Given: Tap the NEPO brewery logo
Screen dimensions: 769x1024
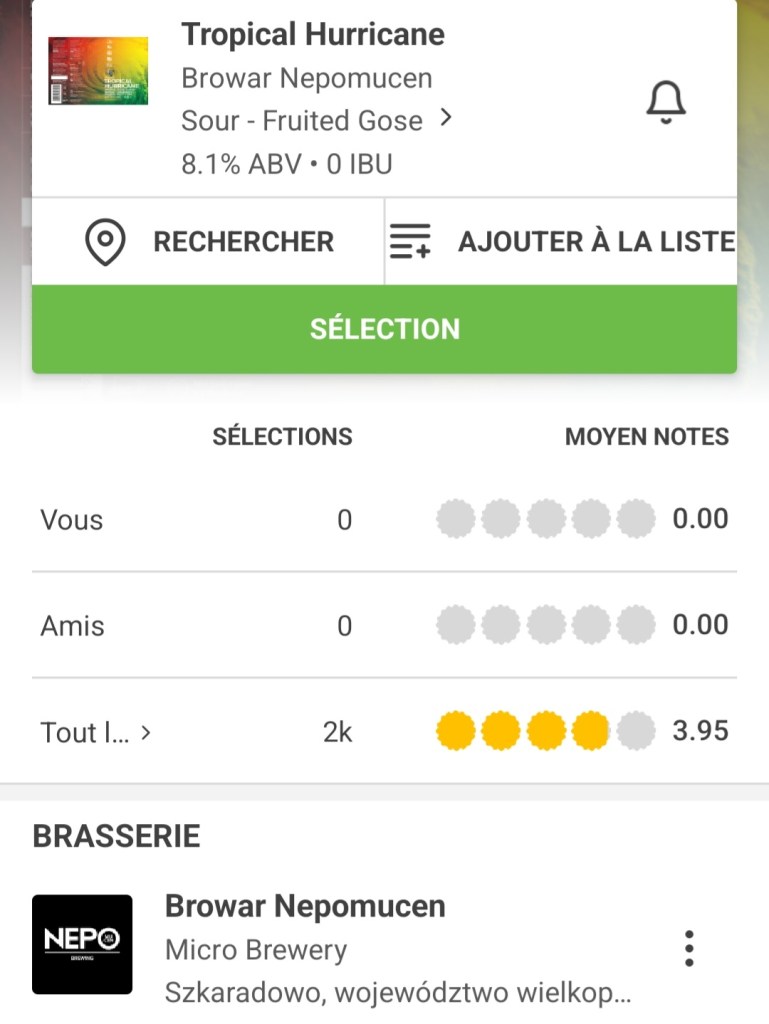Looking at the screenshot, I should (82, 944).
